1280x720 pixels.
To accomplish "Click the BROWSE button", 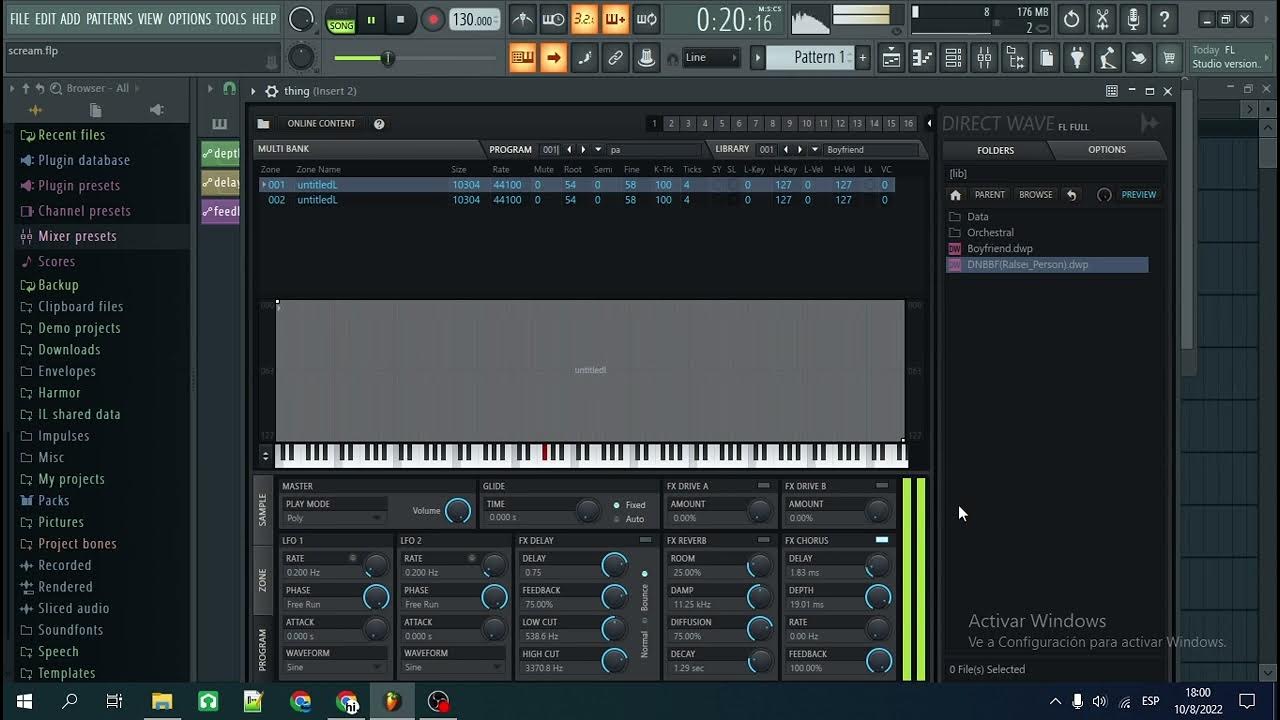I will [1036, 195].
